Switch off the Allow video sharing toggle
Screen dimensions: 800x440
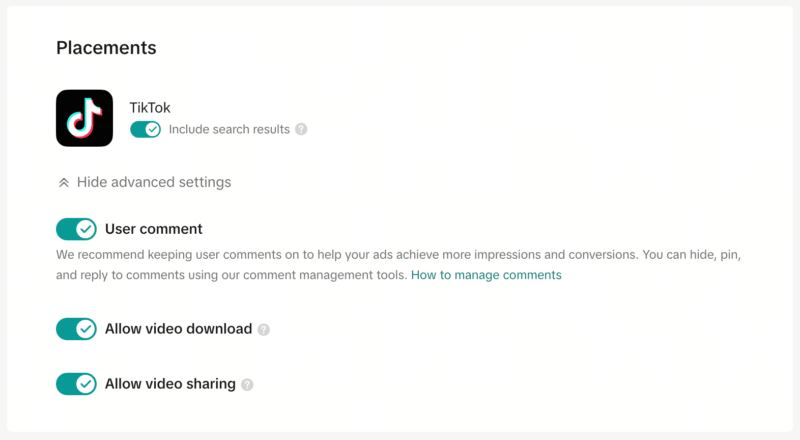(x=76, y=384)
